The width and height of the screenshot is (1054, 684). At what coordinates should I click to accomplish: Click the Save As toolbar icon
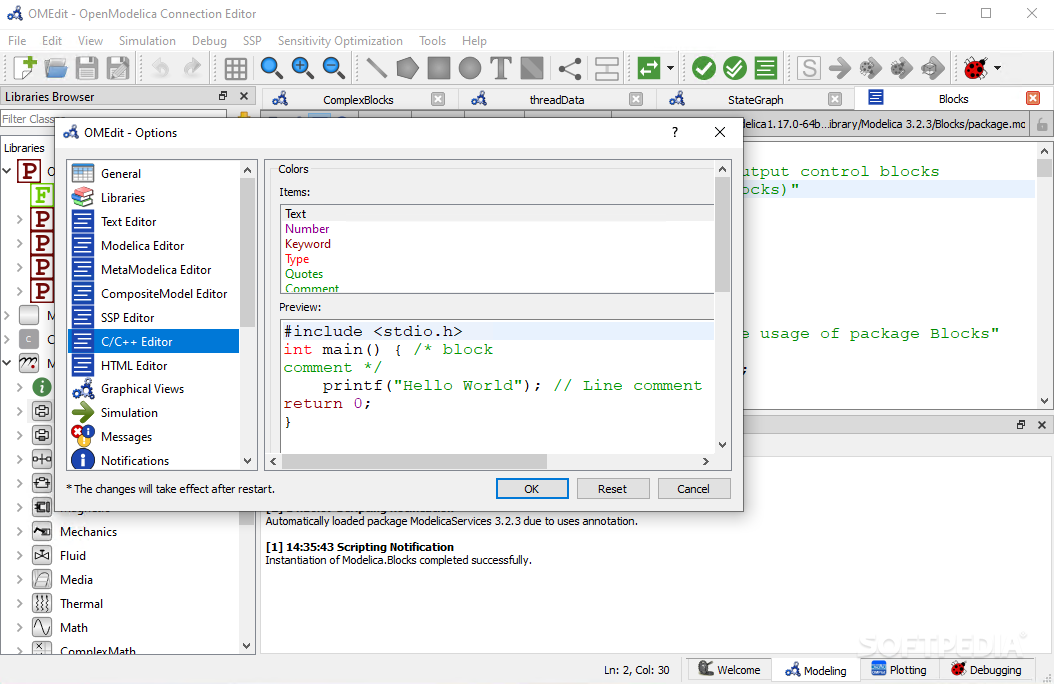[x=118, y=68]
